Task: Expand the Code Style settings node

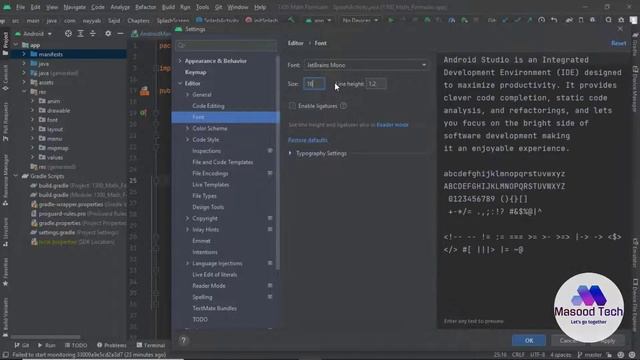Action: 187,140
